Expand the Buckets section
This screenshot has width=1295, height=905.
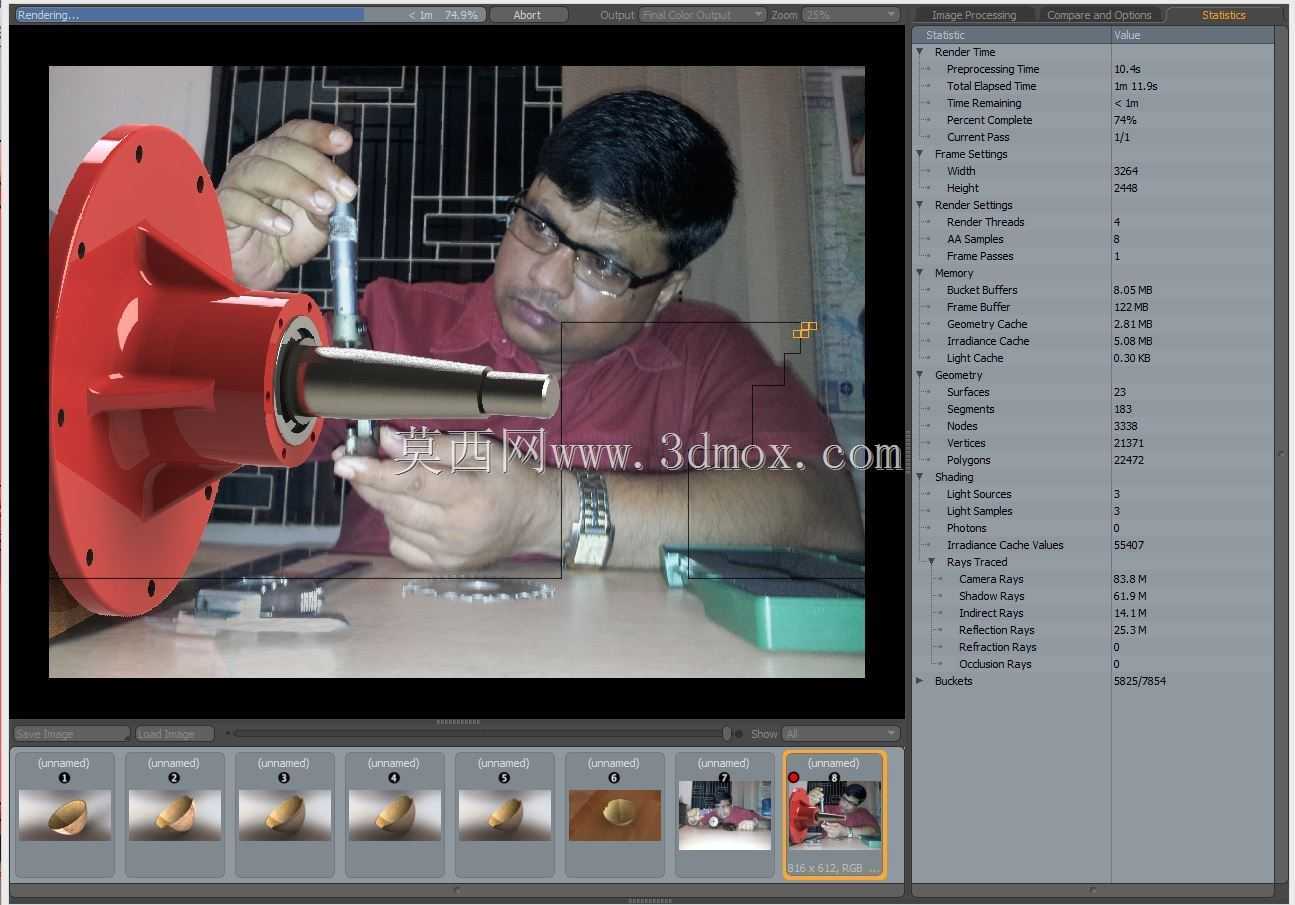920,681
